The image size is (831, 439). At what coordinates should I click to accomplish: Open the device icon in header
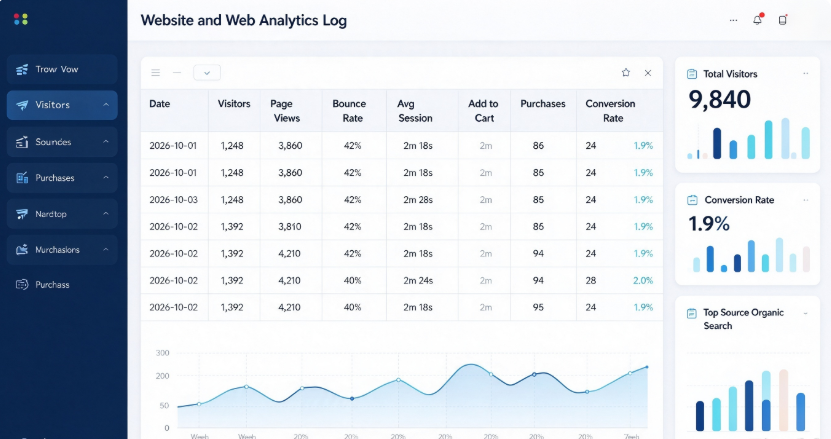pyautogui.click(x=783, y=20)
